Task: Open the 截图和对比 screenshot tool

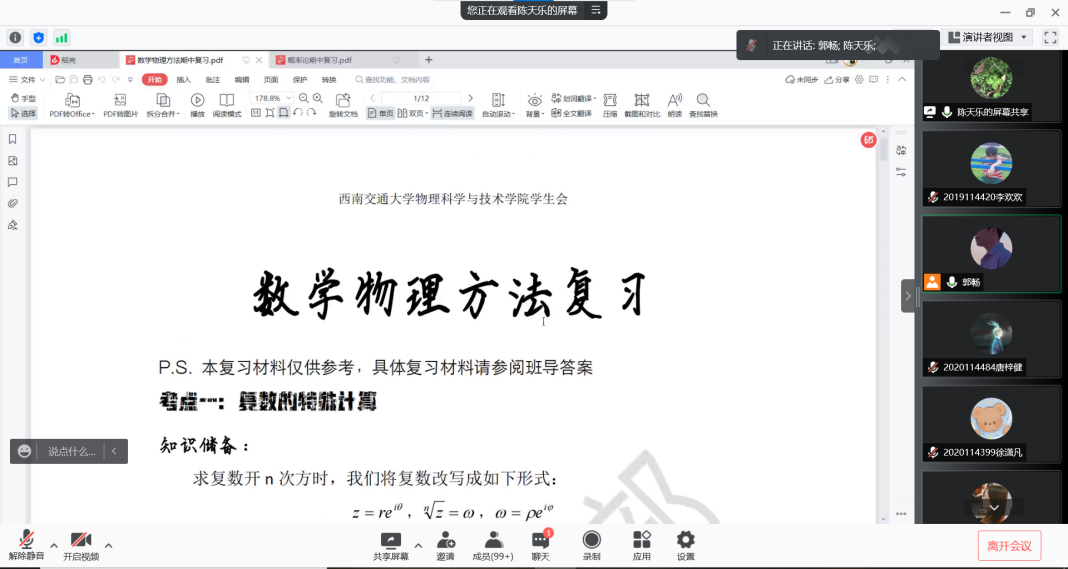Action: (641, 100)
